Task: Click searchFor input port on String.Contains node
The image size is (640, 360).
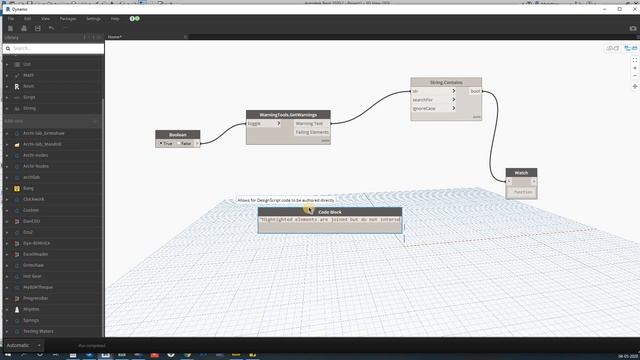Action: pos(433,100)
